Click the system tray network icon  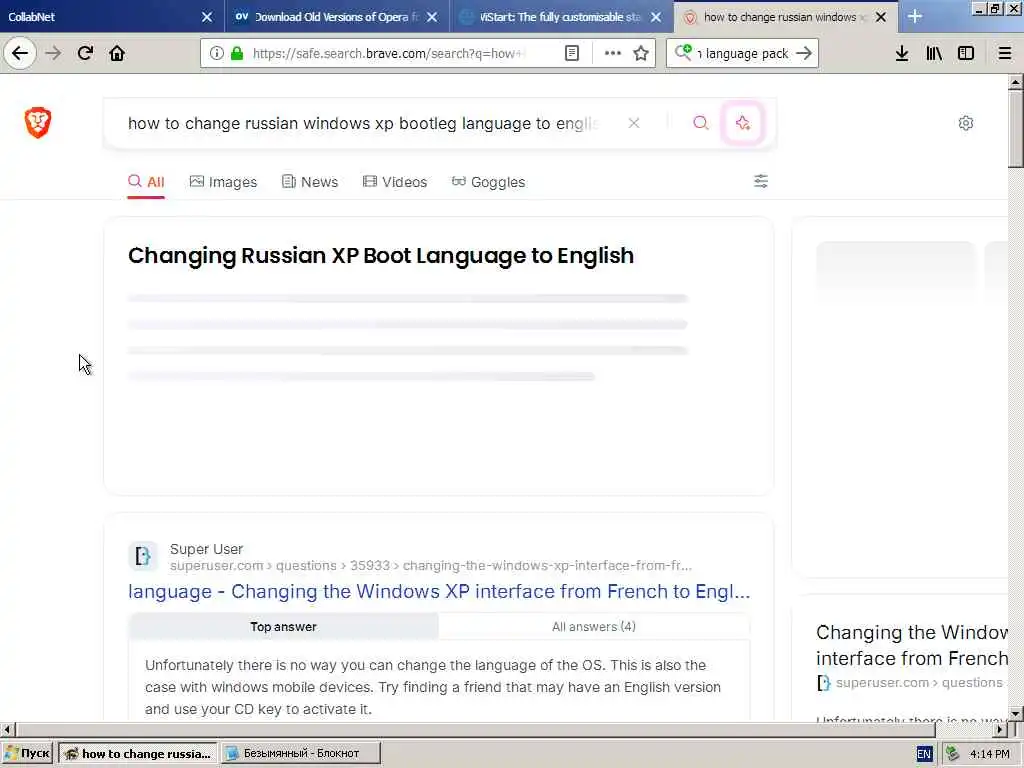click(x=953, y=754)
